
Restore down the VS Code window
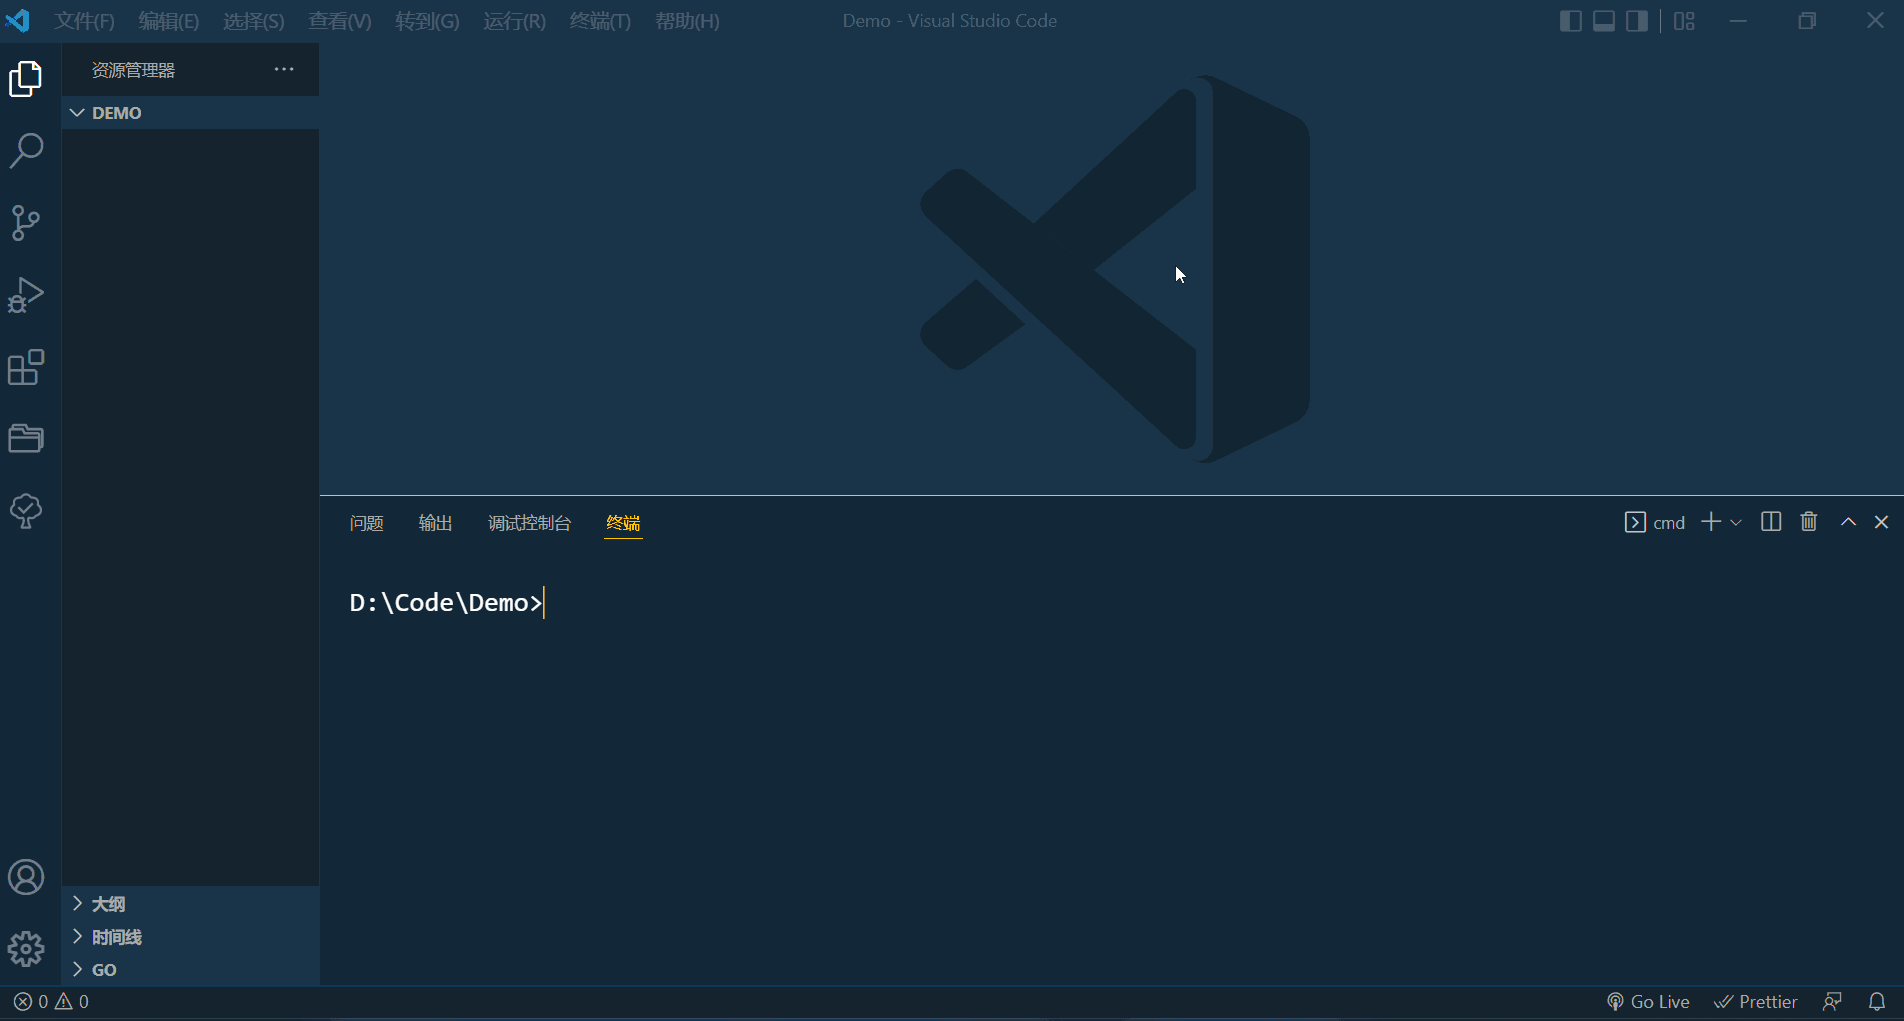(1806, 21)
